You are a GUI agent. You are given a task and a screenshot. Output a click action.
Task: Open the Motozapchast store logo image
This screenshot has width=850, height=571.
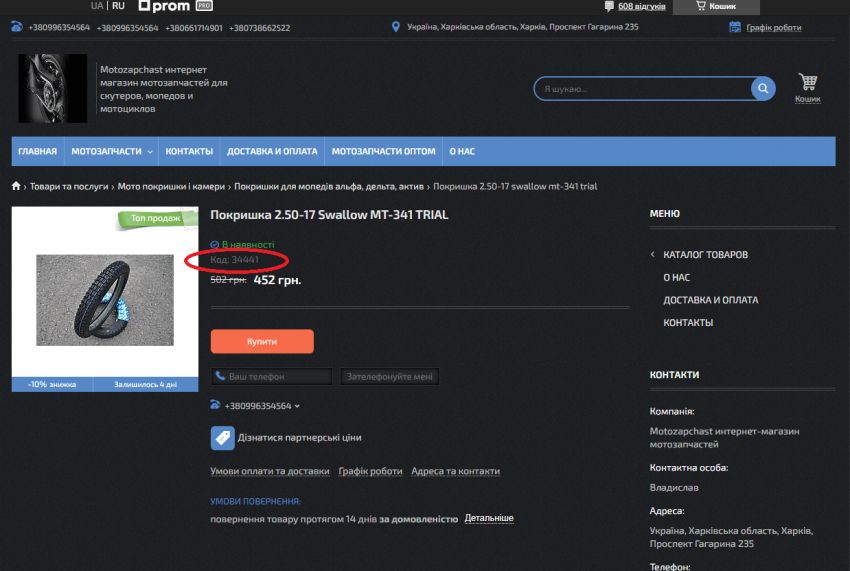[52, 88]
